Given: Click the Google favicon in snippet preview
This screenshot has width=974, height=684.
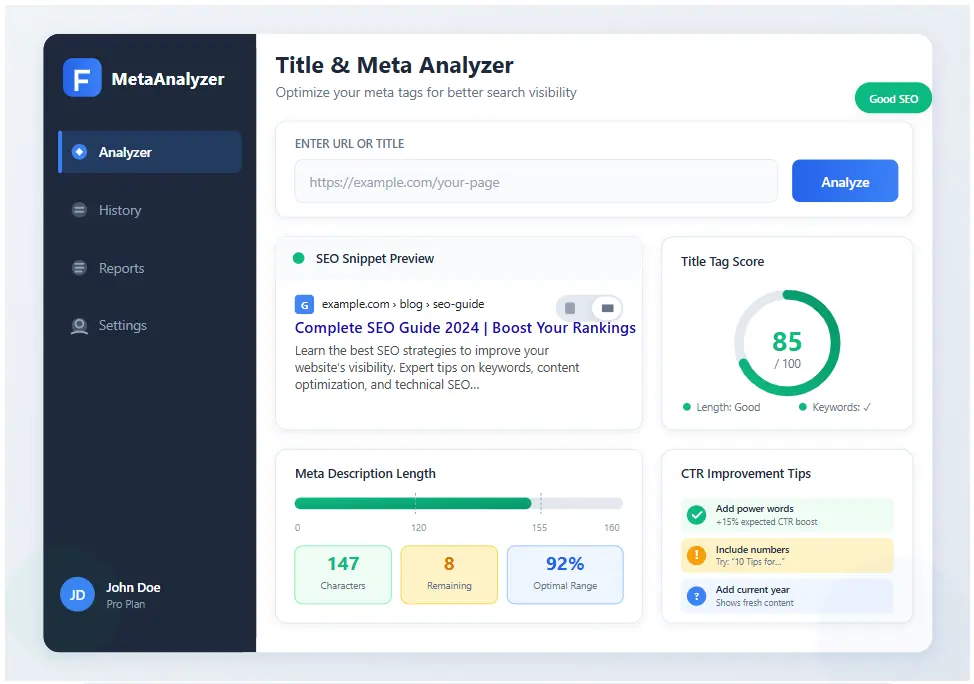Looking at the screenshot, I should click(304, 304).
